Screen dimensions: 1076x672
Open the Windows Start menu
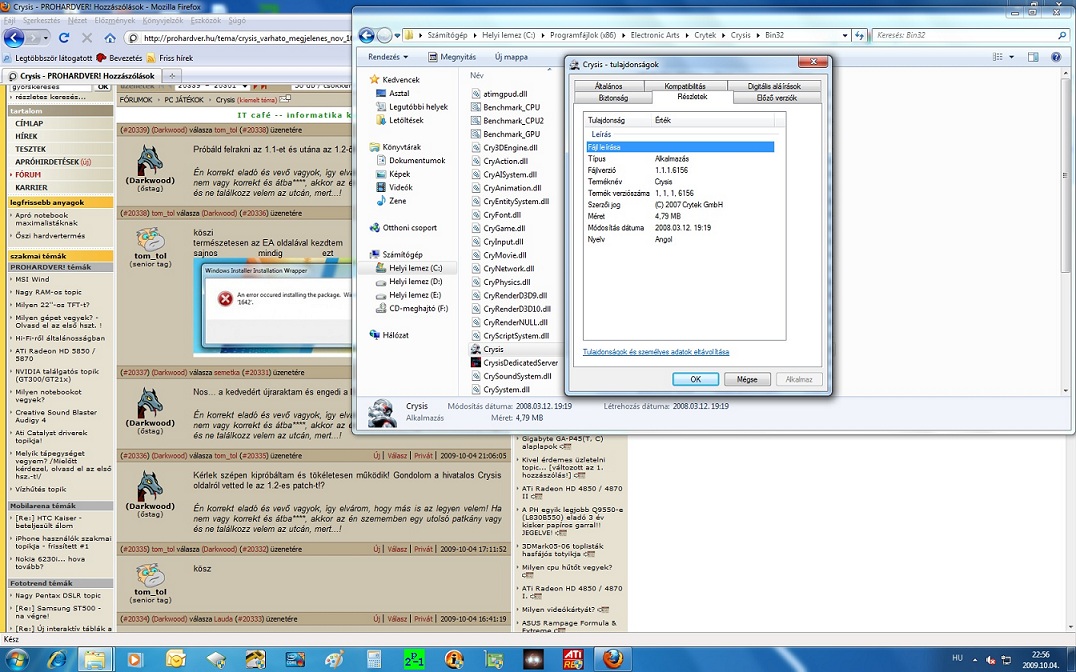[x=16, y=659]
